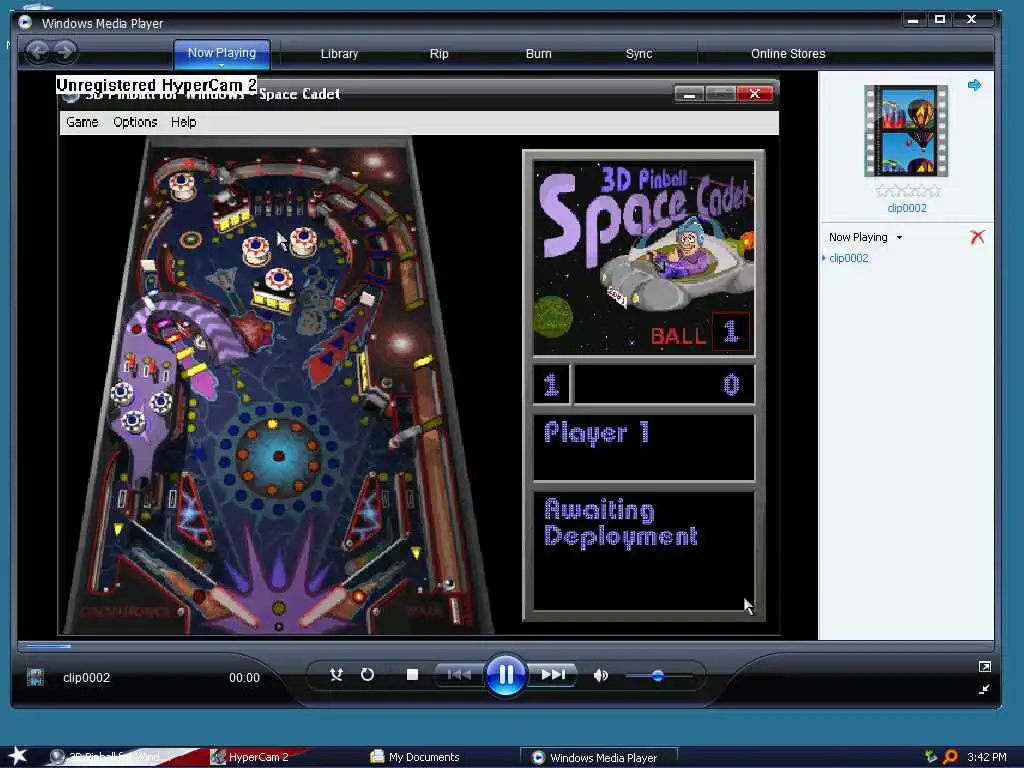The width and height of the screenshot is (1024, 768).
Task: Click the clip0002 film strip thumbnail
Action: 906,131
